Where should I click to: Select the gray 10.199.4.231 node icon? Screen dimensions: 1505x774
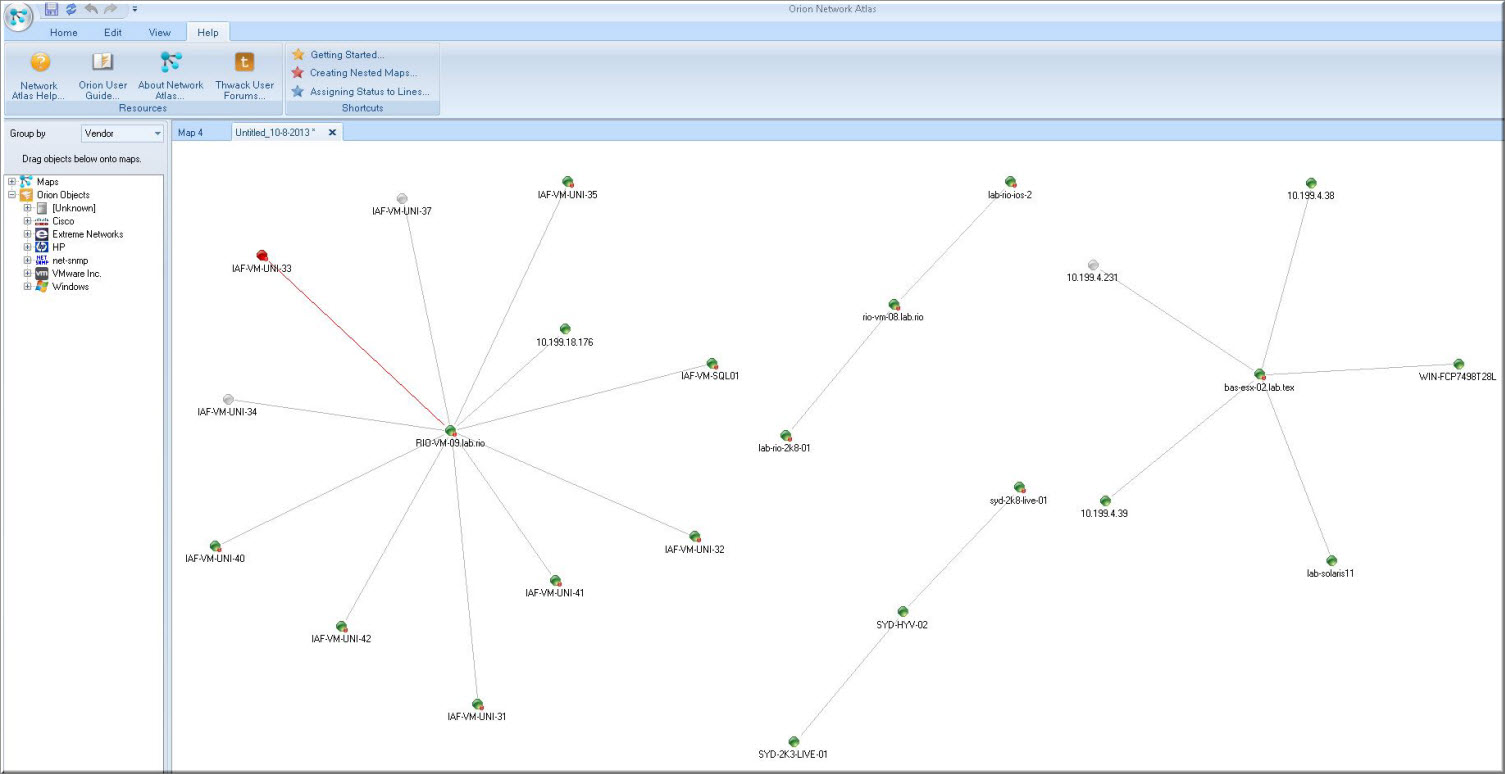click(1093, 265)
